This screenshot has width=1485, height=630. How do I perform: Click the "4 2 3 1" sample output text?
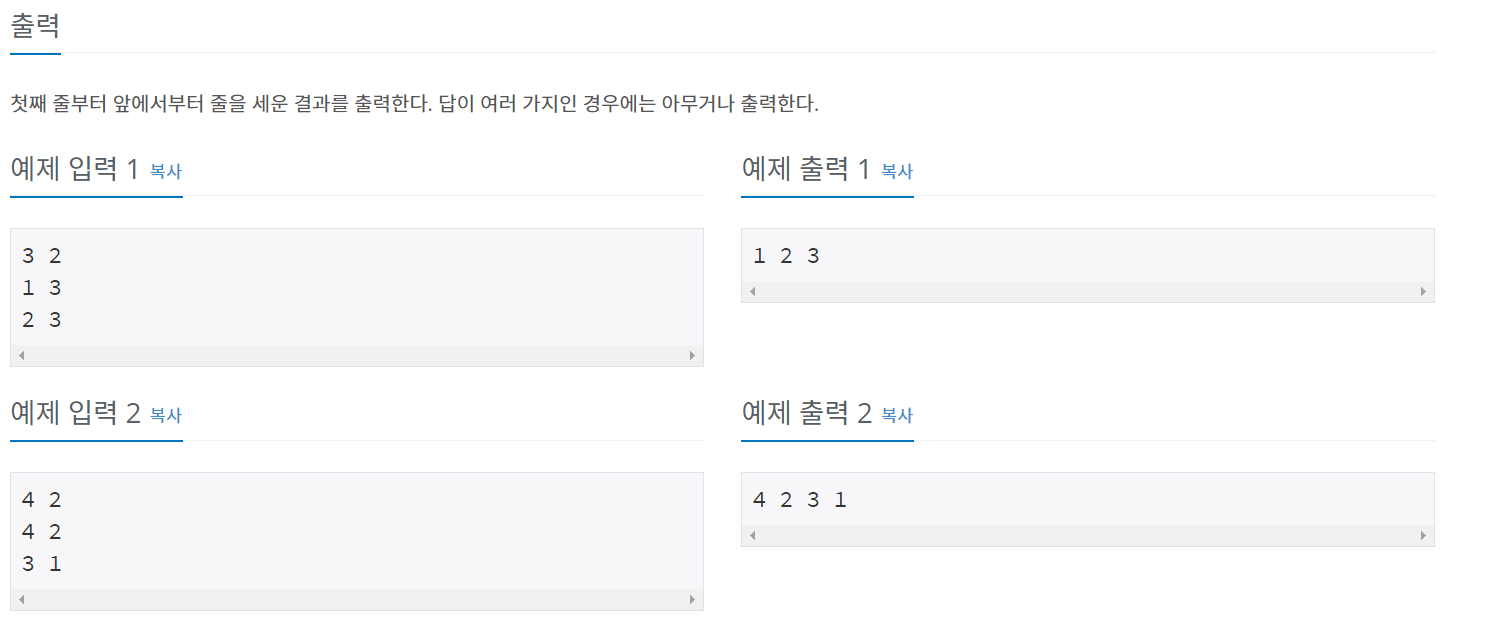pyautogui.click(x=799, y=500)
